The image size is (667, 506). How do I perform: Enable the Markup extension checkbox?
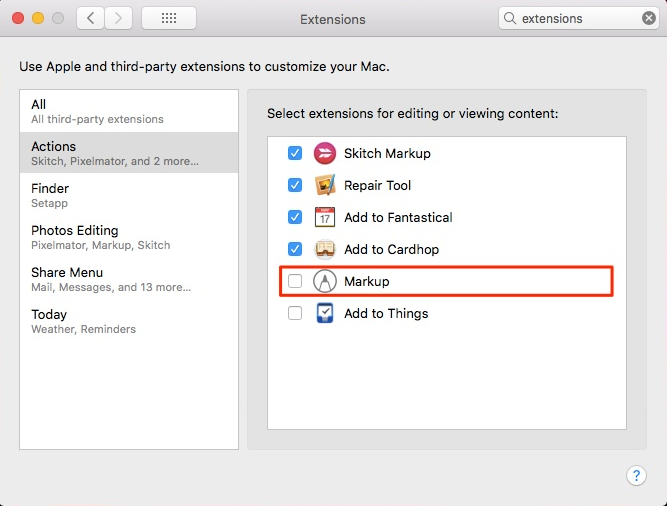(x=295, y=281)
